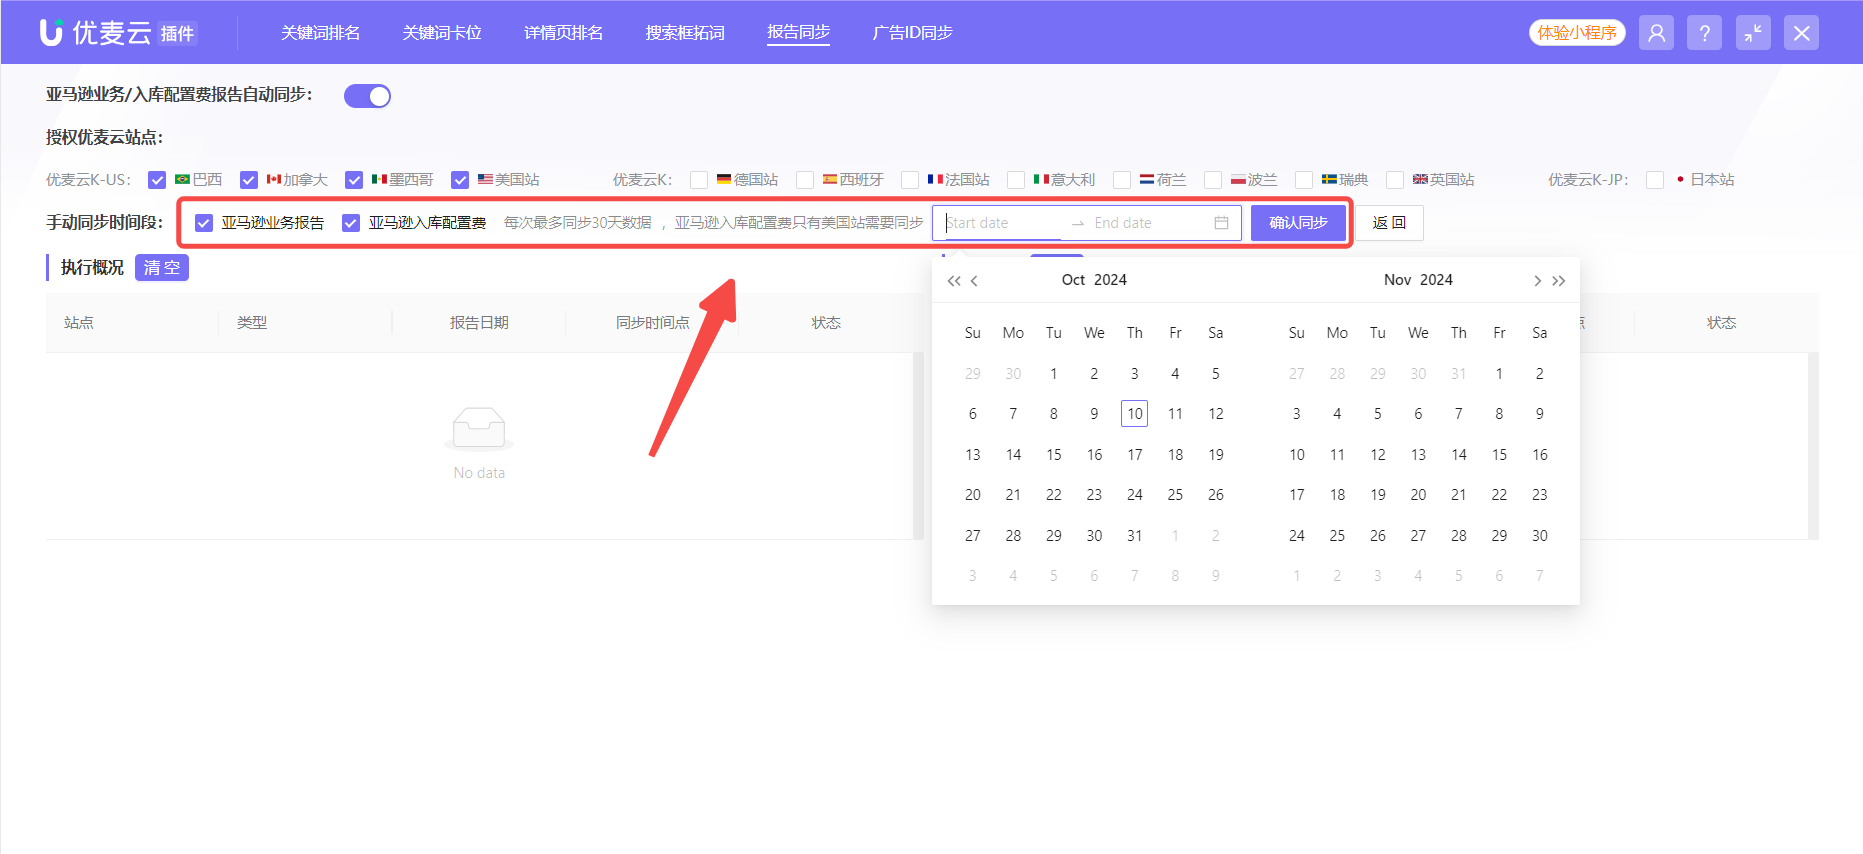Shrink the plugin window with collapse icon

pos(1753,33)
